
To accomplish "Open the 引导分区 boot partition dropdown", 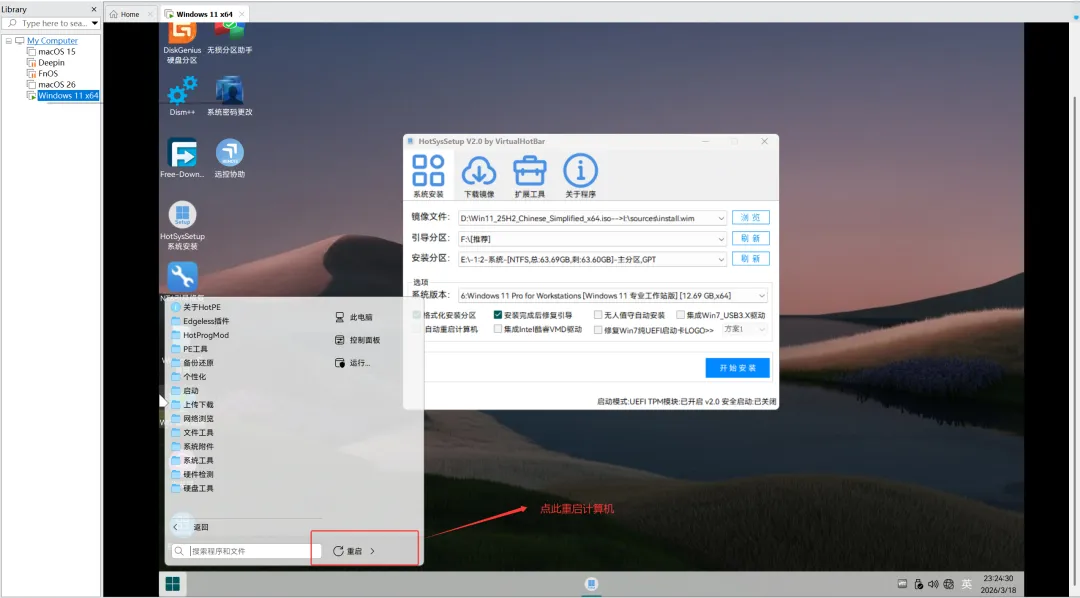I will 721,239.
